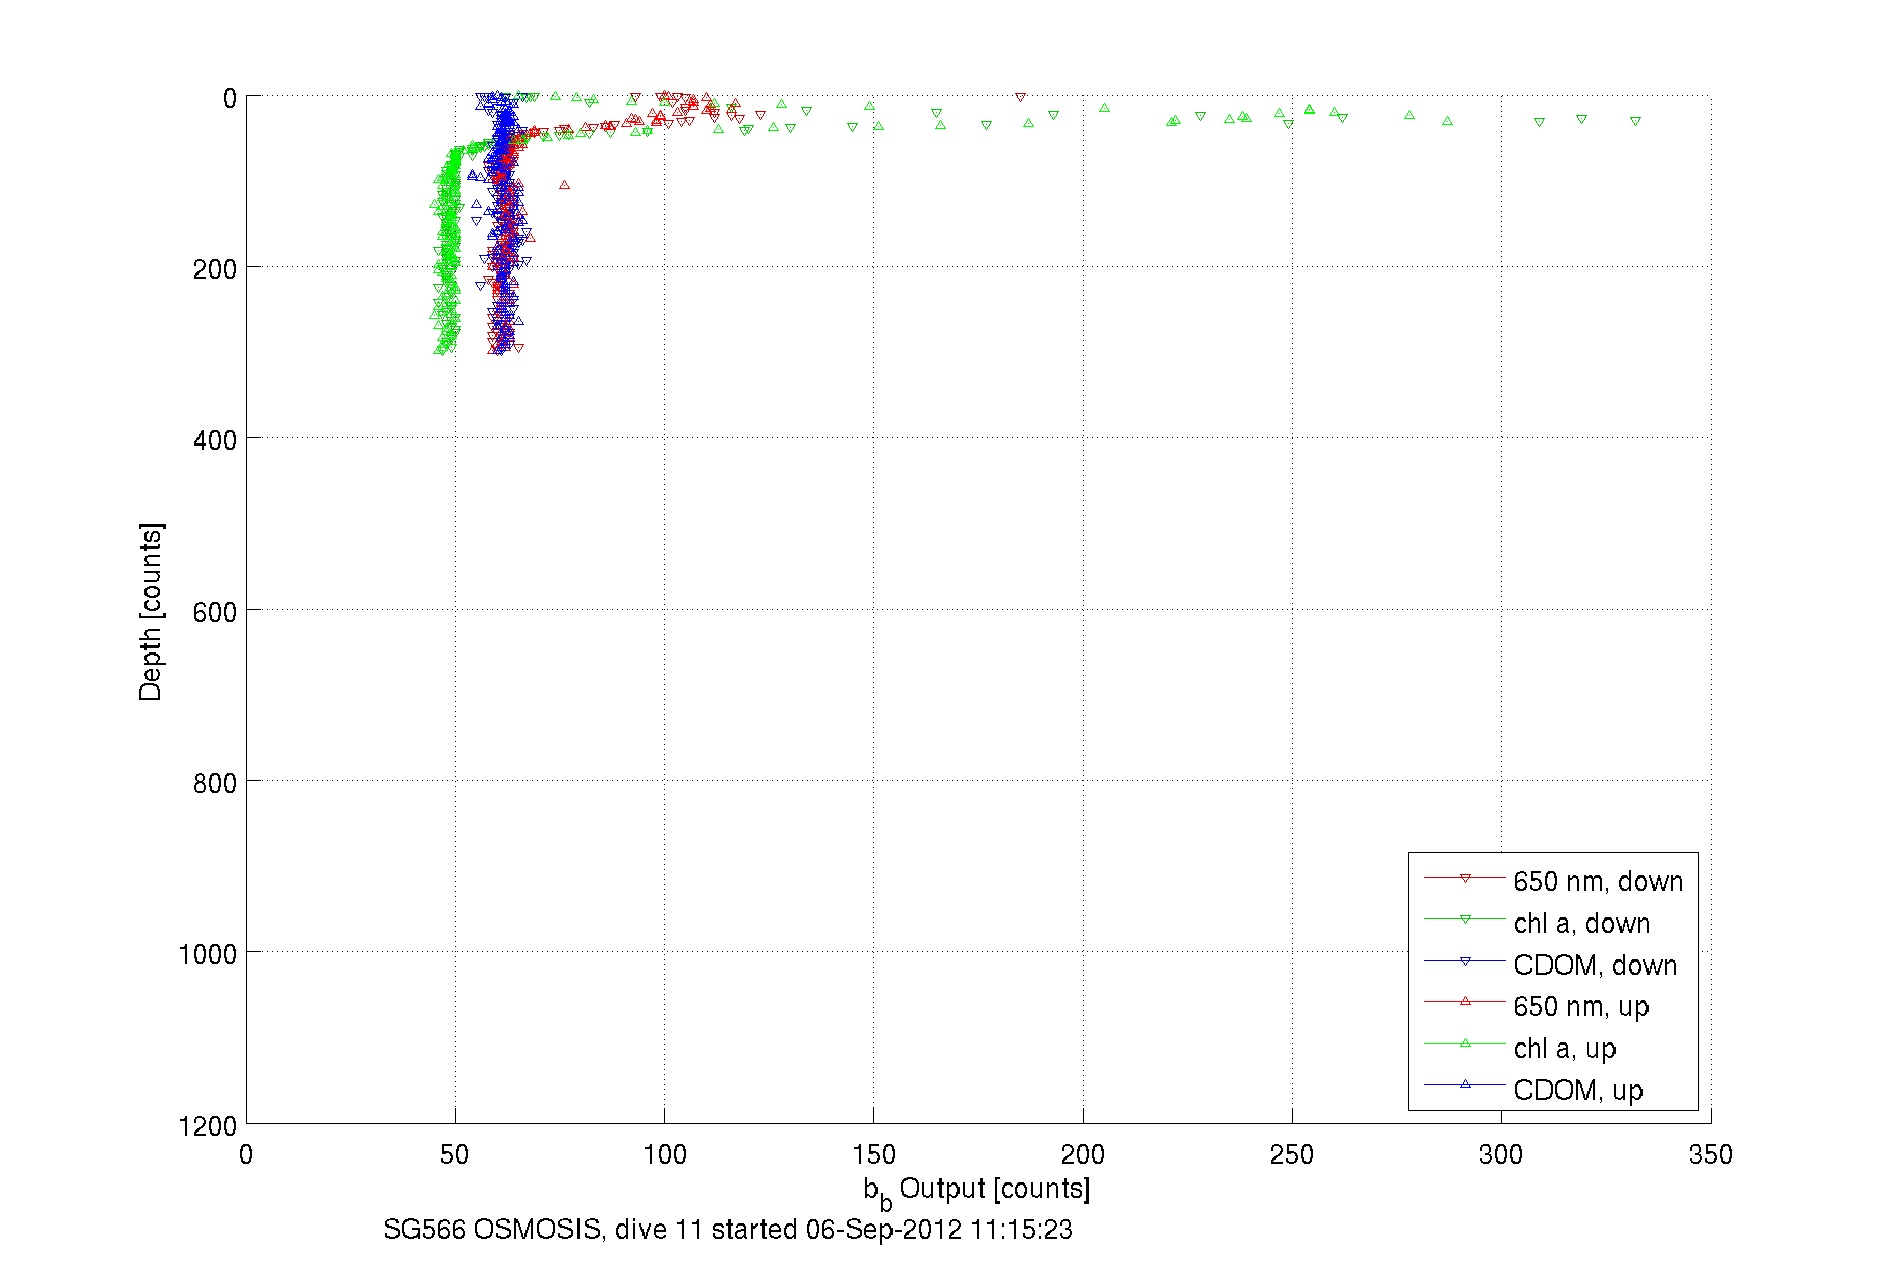This screenshot has height=1262, width=1891.
Task: Click y-axis tick label 200
Action: [215, 268]
